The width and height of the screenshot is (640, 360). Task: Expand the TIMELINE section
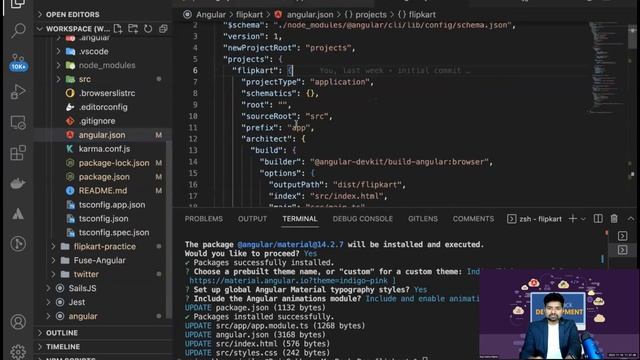(102, 347)
